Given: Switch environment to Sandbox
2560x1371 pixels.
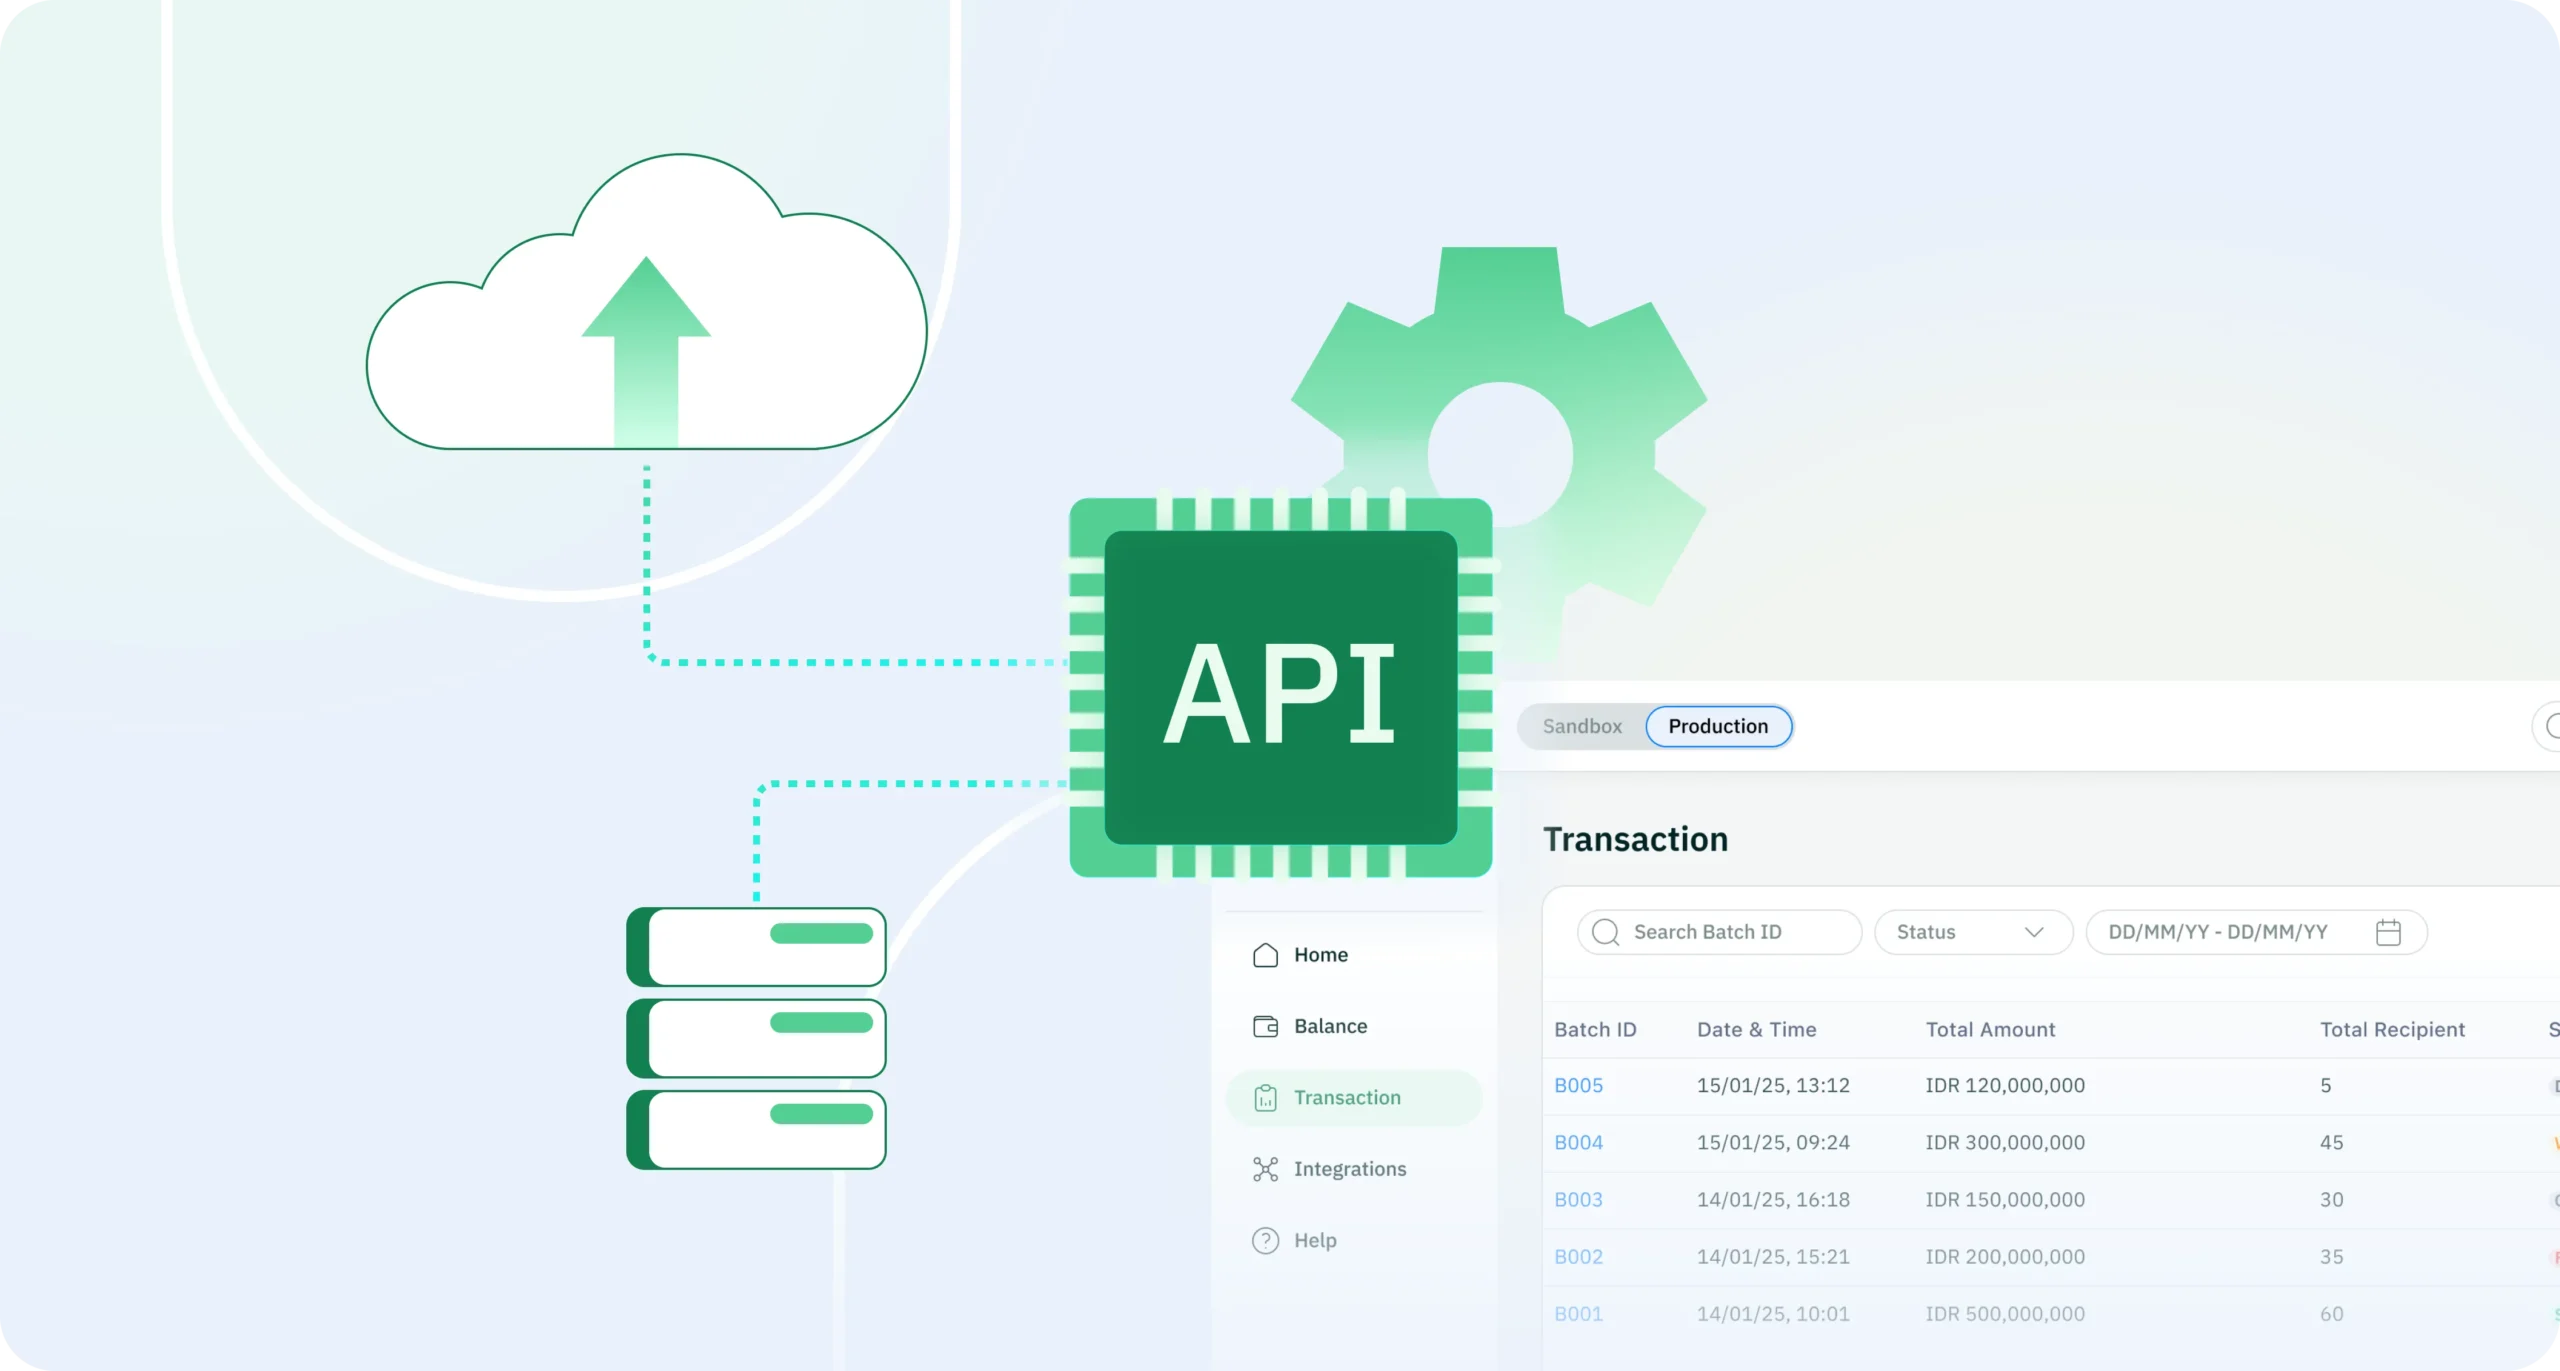Looking at the screenshot, I should [x=1582, y=726].
